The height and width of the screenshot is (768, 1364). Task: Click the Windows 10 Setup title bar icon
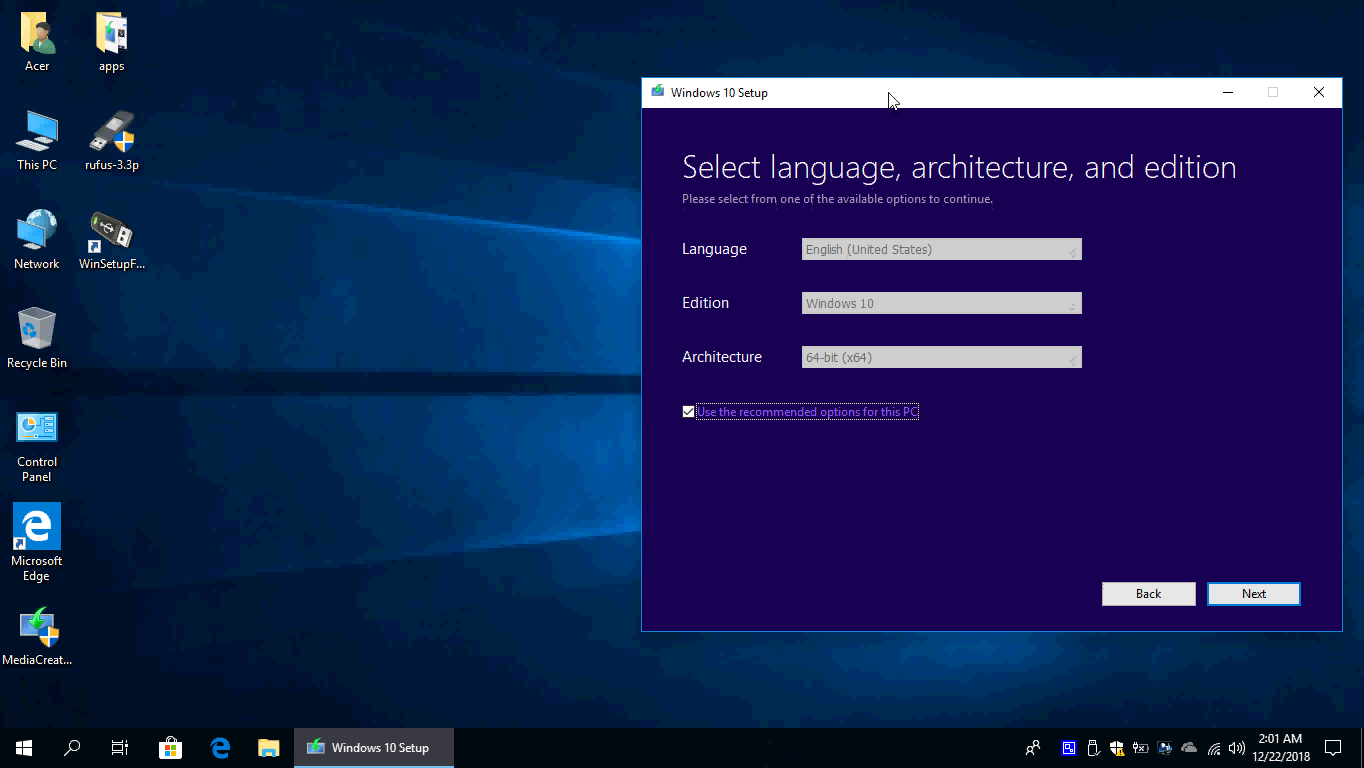click(x=657, y=92)
